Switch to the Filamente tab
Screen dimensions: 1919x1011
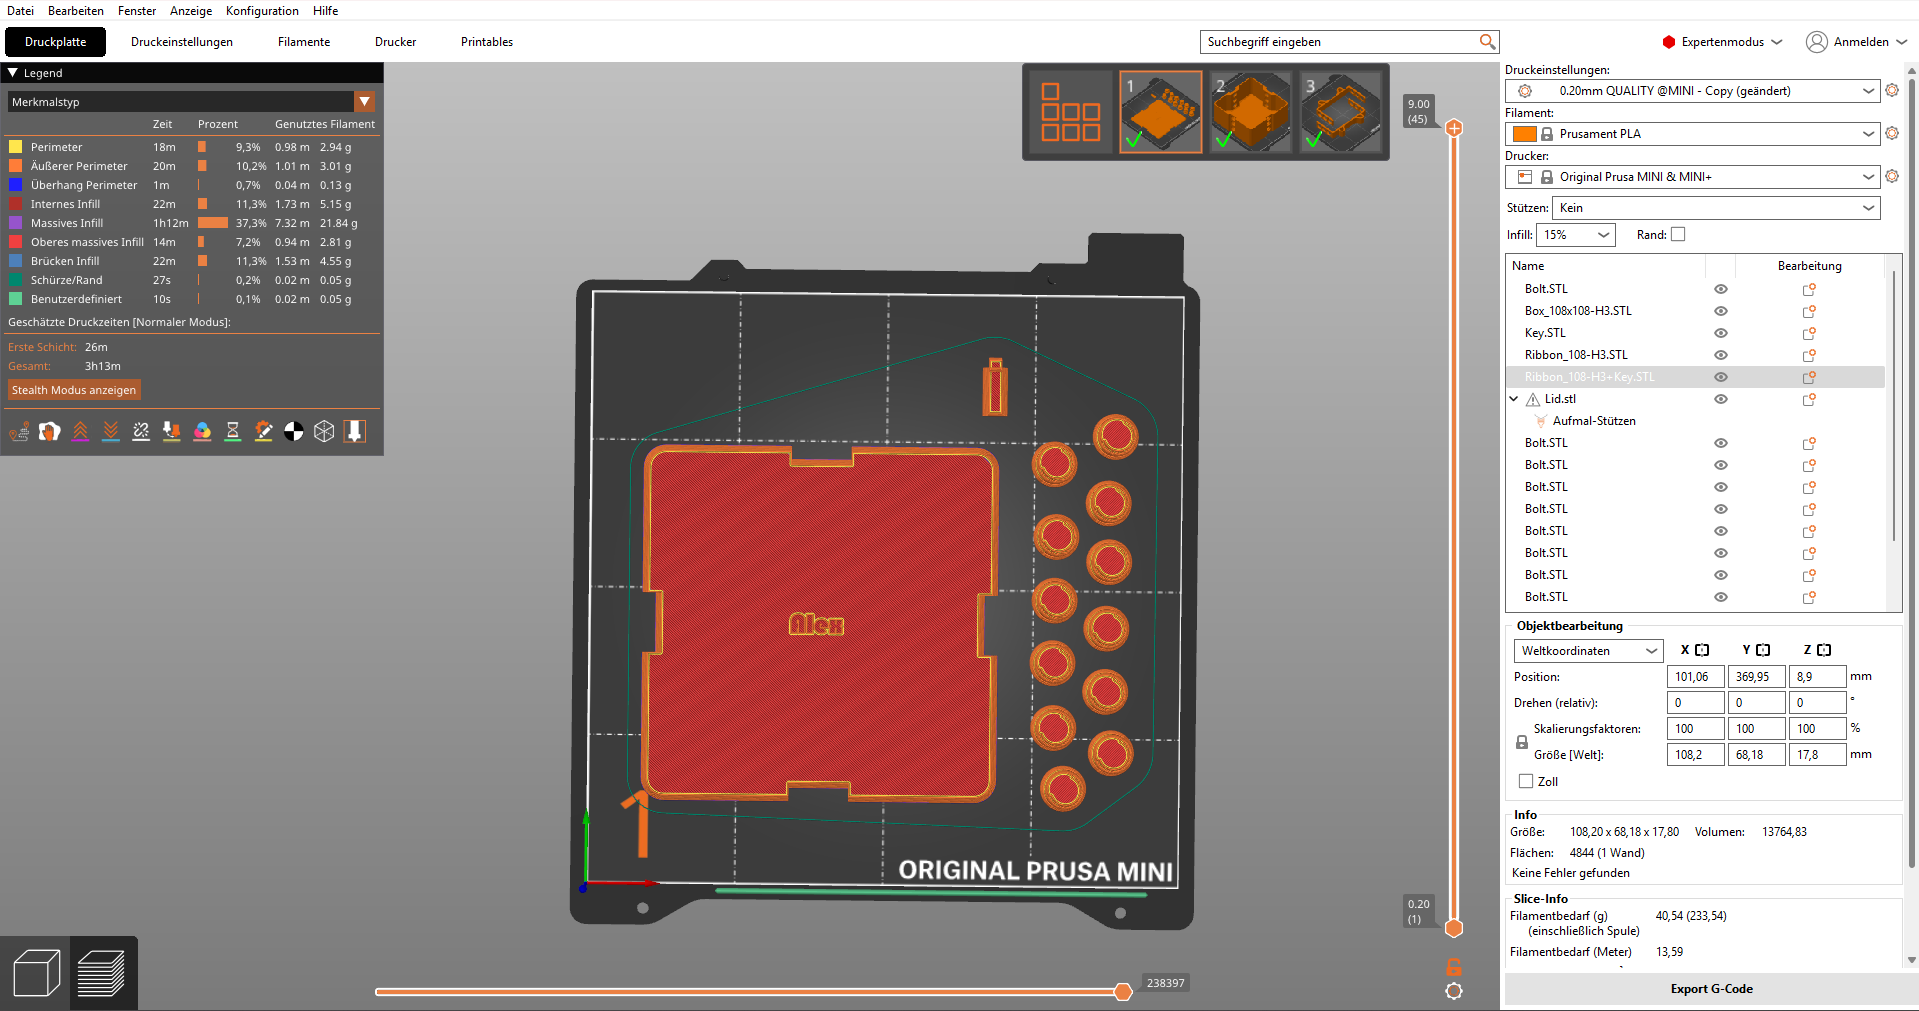point(304,42)
